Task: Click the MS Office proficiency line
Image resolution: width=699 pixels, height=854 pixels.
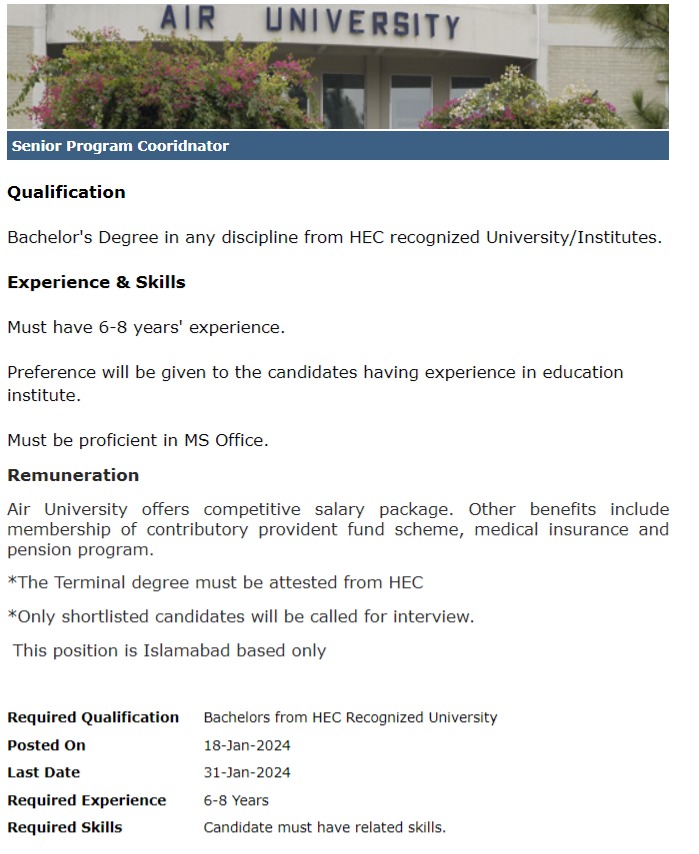Action: (x=138, y=440)
